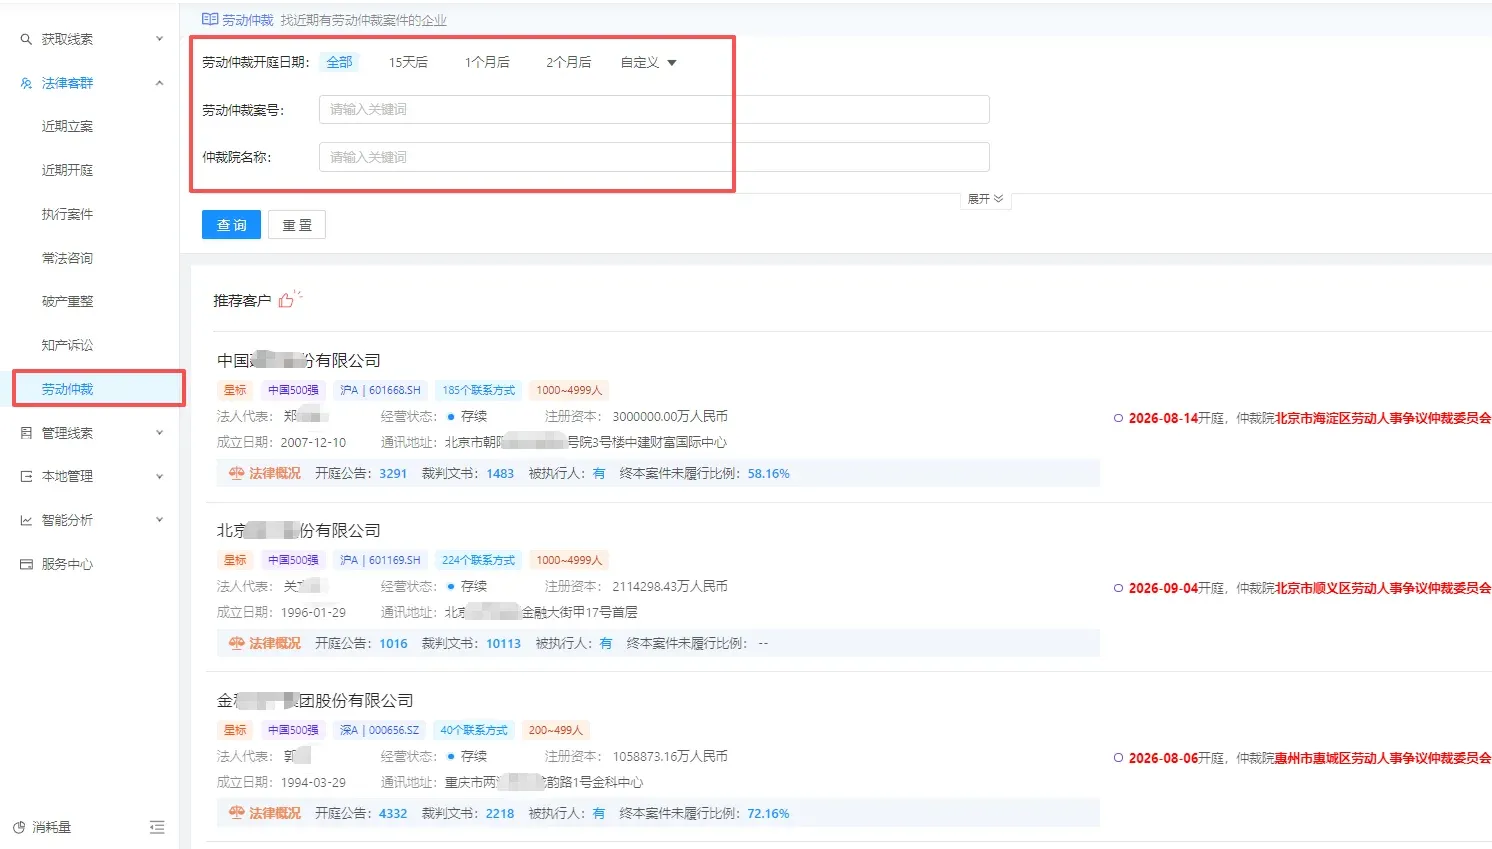
Task: Click the search icon beside 获取线索
Action: click(26, 39)
